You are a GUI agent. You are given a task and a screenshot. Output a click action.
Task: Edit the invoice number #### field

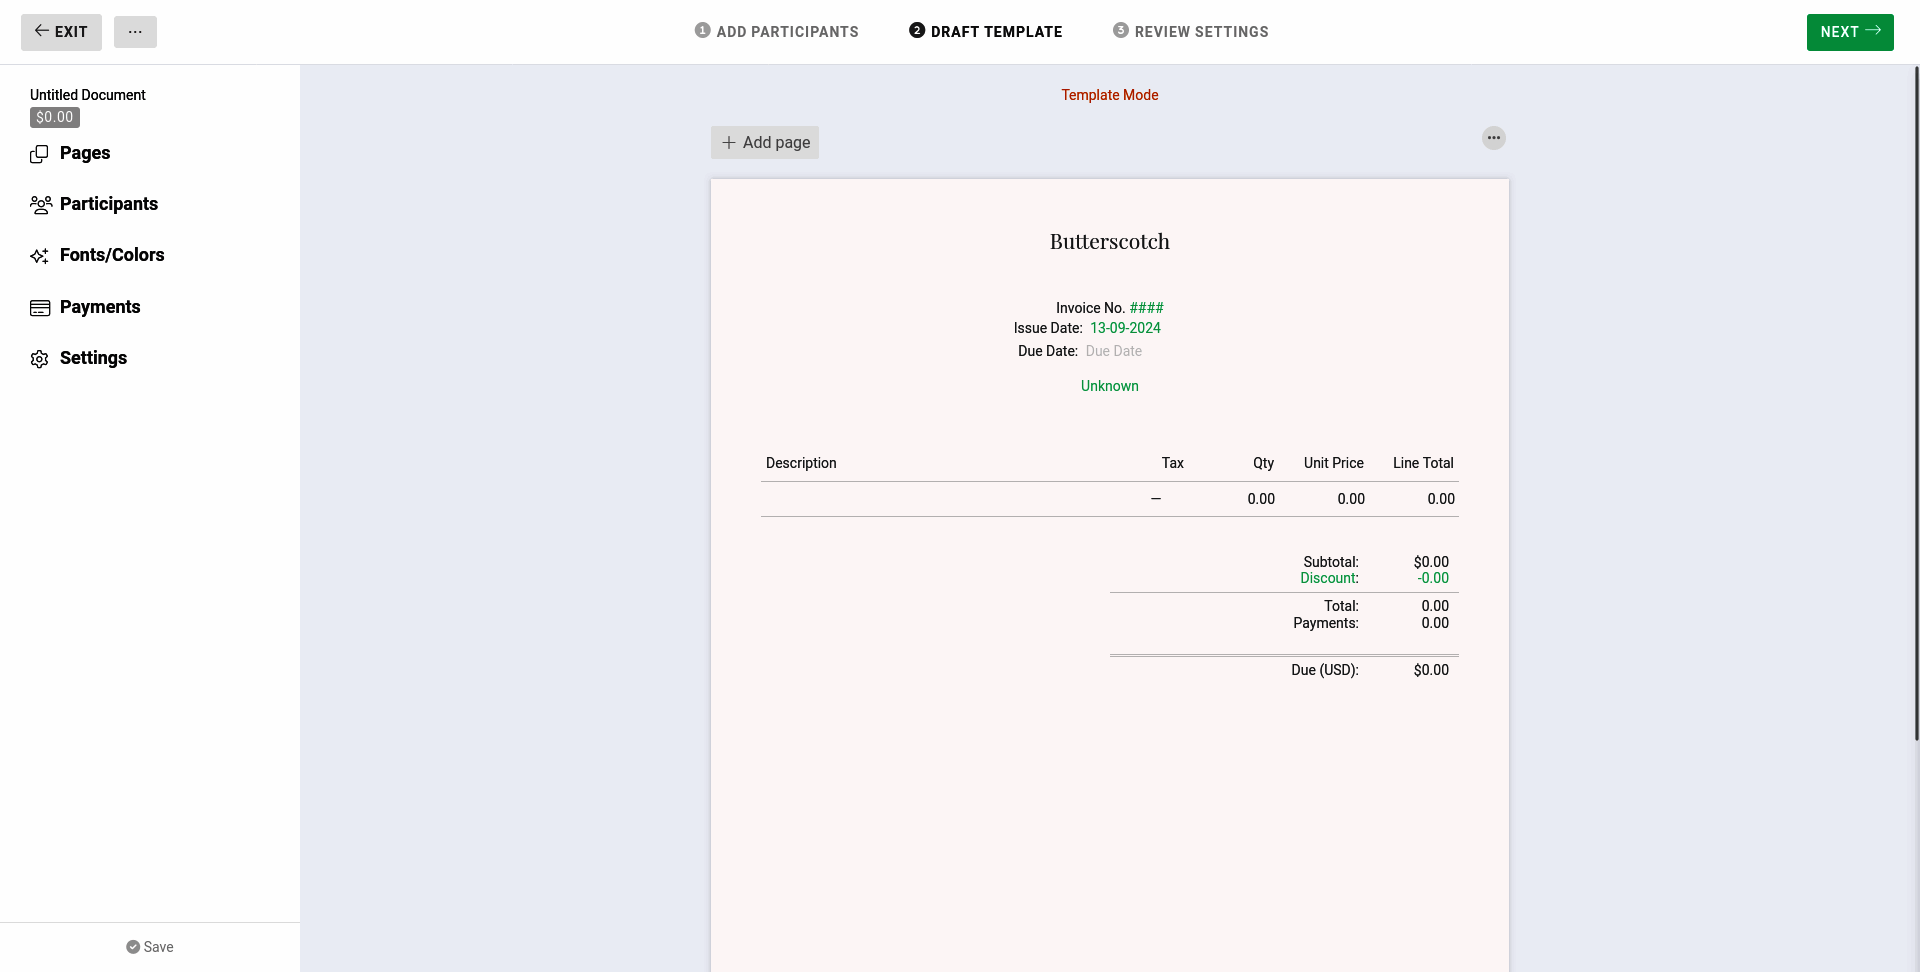pyautogui.click(x=1146, y=308)
